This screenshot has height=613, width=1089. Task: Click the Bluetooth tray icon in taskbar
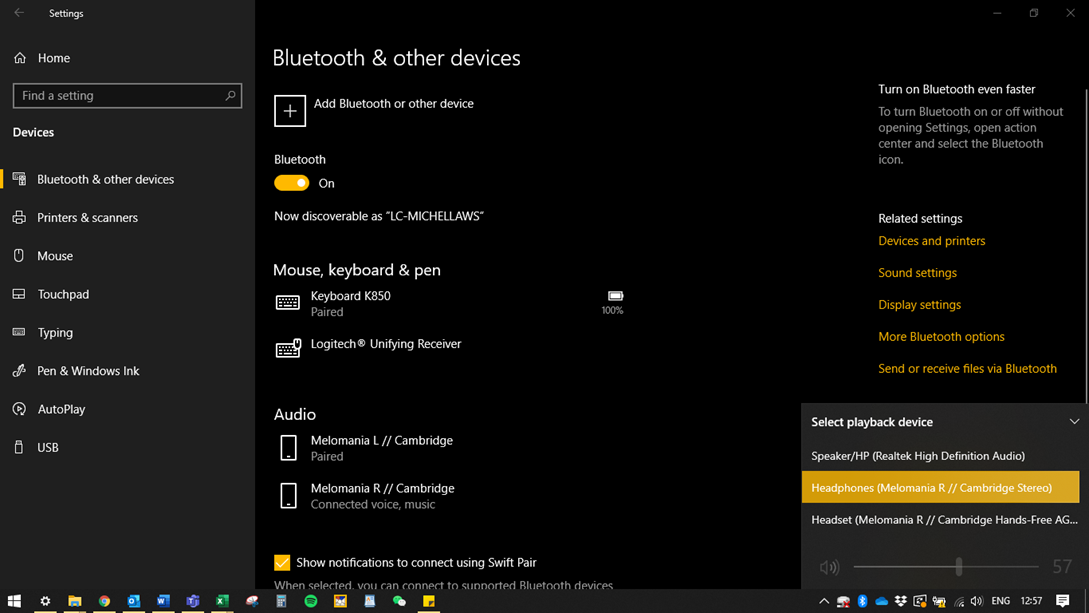pos(862,601)
